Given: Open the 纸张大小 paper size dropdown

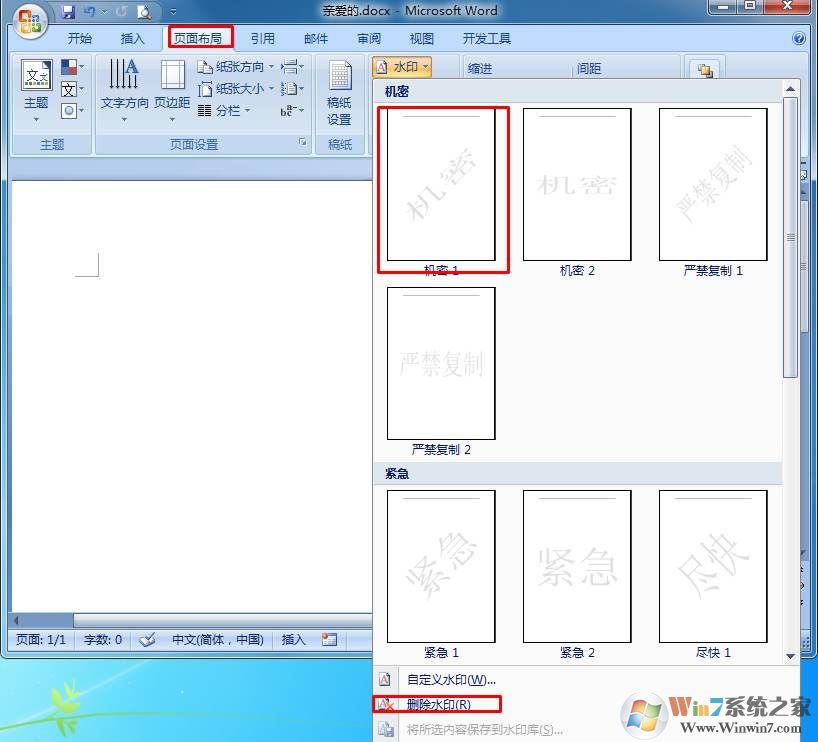Looking at the screenshot, I should pyautogui.click(x=235, y=89).
